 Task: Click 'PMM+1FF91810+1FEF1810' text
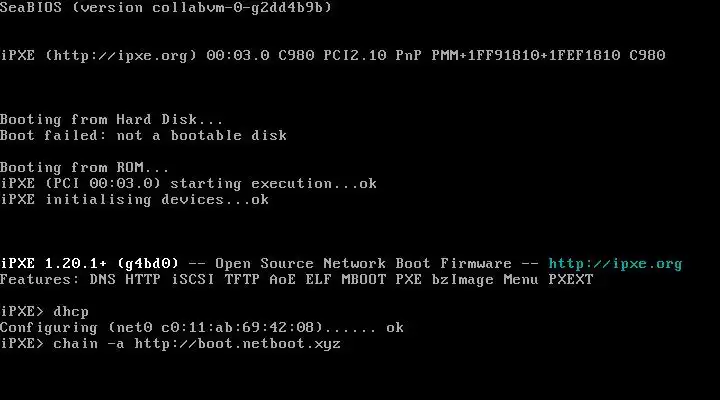(x=526, y=56)
